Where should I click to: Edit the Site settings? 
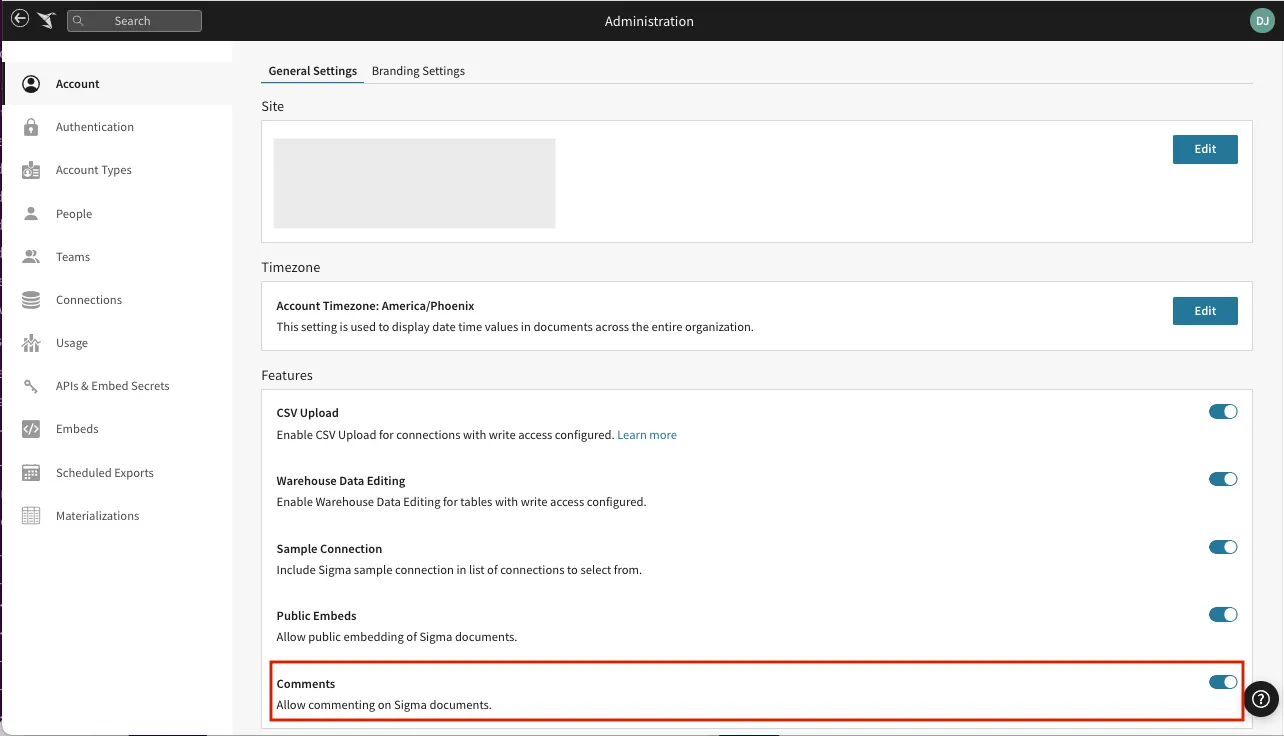click(1205, 149)
